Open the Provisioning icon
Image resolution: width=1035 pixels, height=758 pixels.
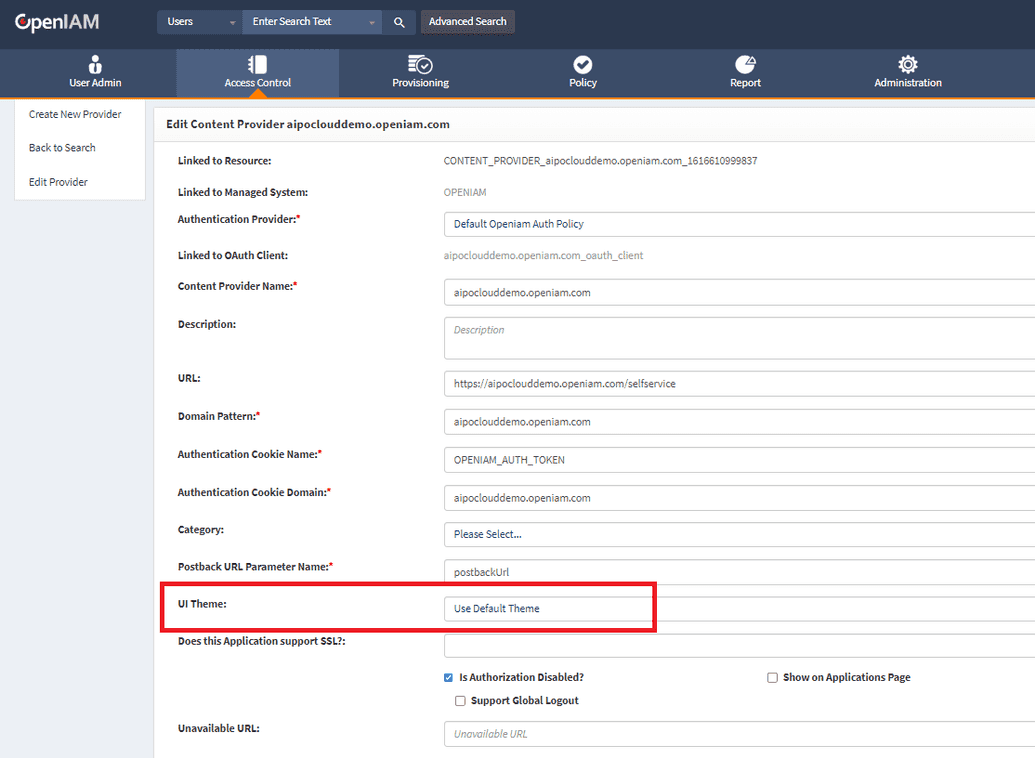pos(420,64)
